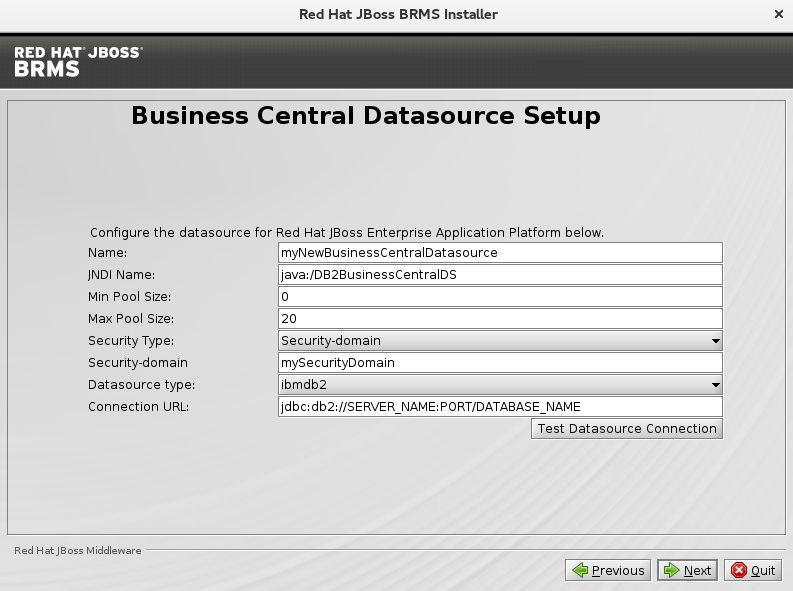Open the Datasource type dropdown

pyautogui.click(x=500, y=385)
